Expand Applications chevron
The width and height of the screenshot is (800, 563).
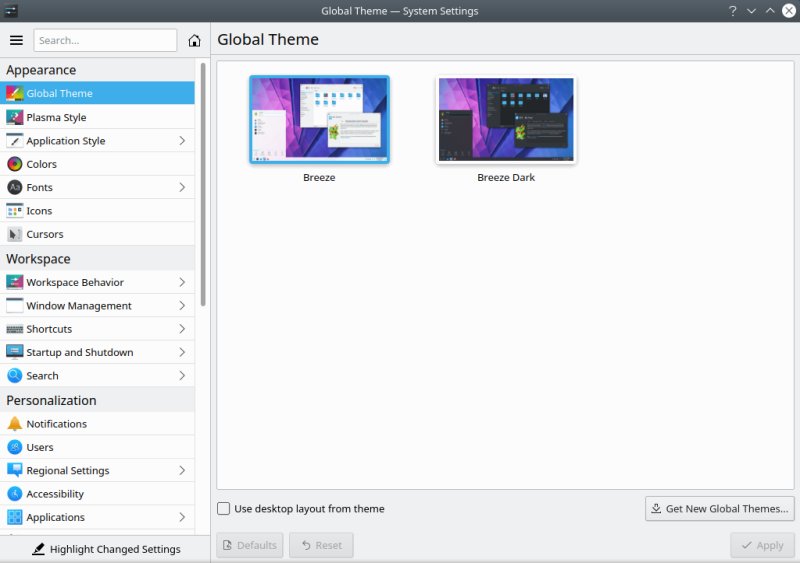[x=182, y=517]
